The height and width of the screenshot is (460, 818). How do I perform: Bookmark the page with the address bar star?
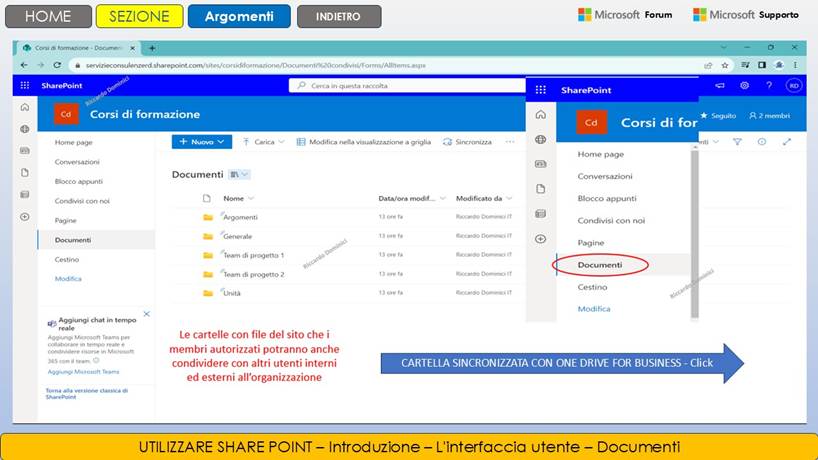click(x=725, y=65)
